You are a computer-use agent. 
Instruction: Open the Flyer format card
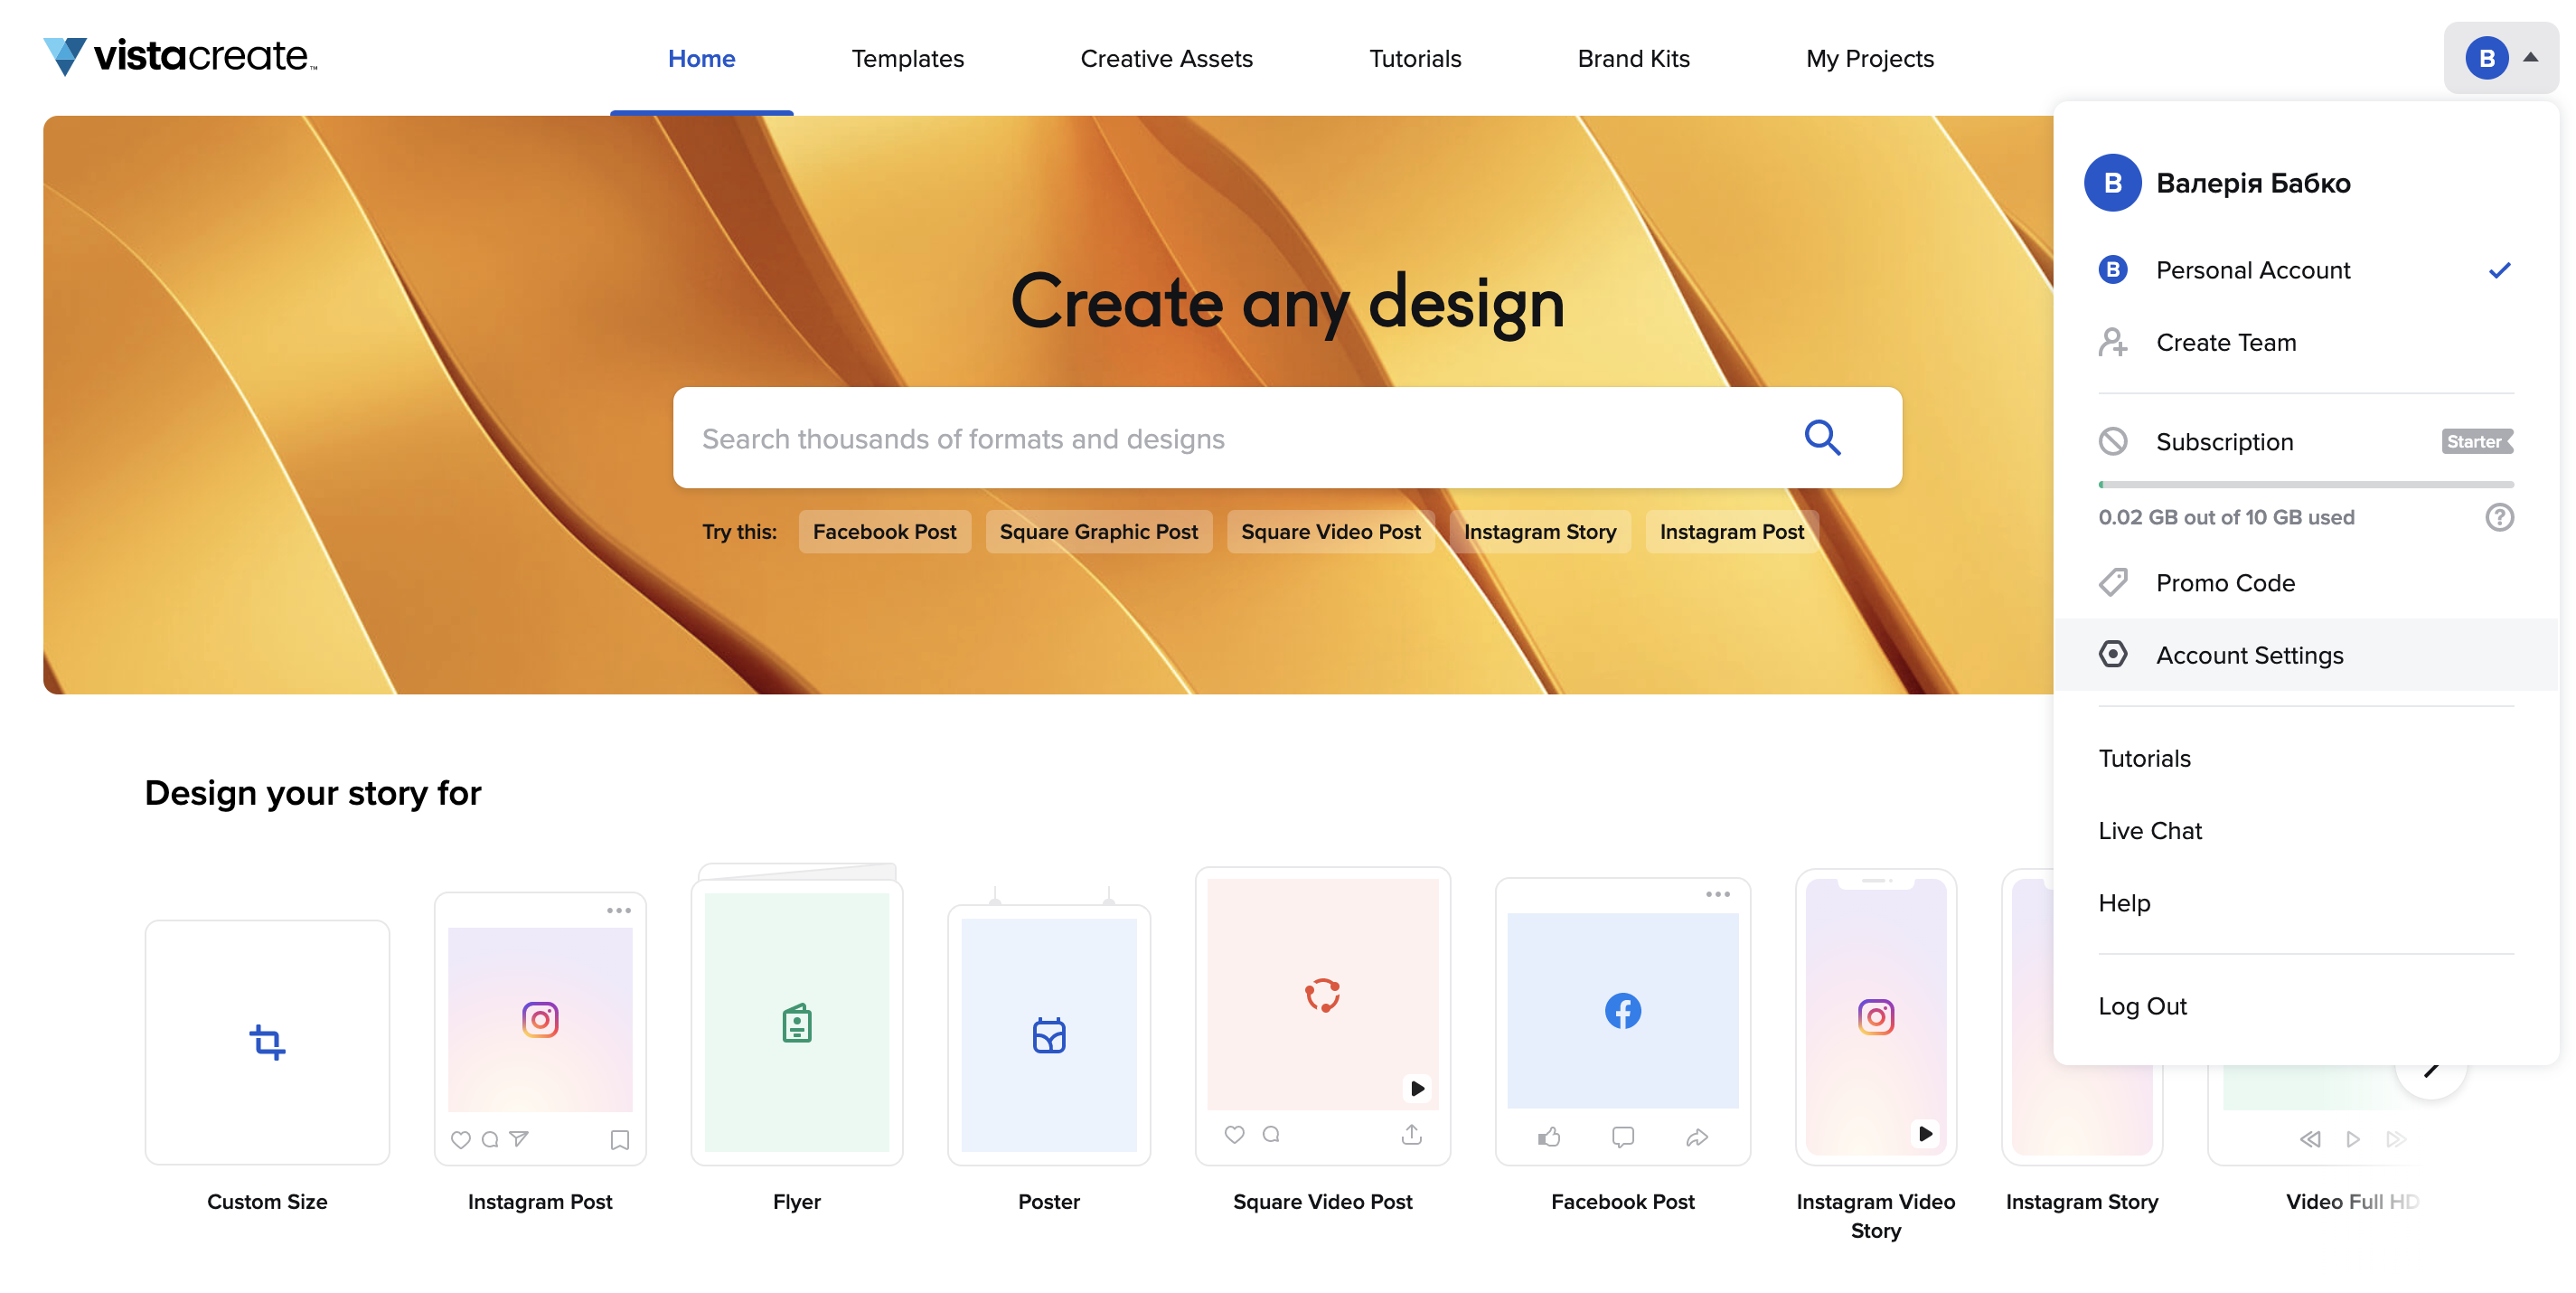pos(797,1015)
